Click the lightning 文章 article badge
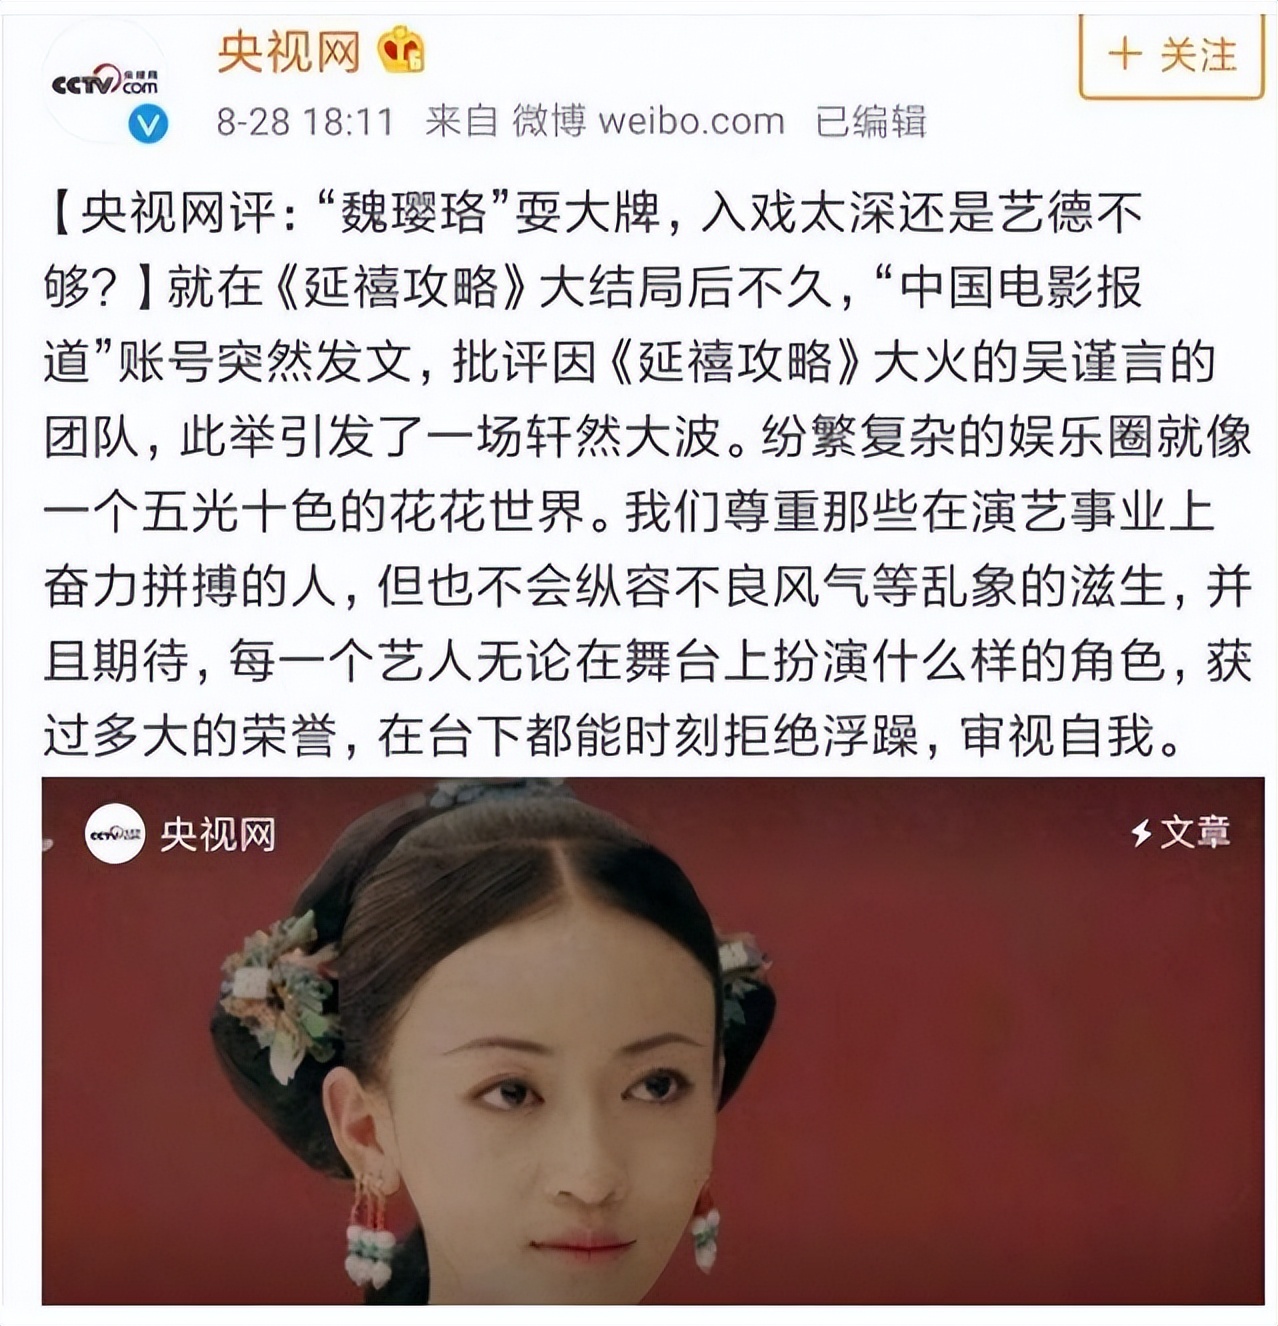Image resolution: width=1278 pixels, height=1326 pixels. pyautogui.click(x=1180, y=832)
